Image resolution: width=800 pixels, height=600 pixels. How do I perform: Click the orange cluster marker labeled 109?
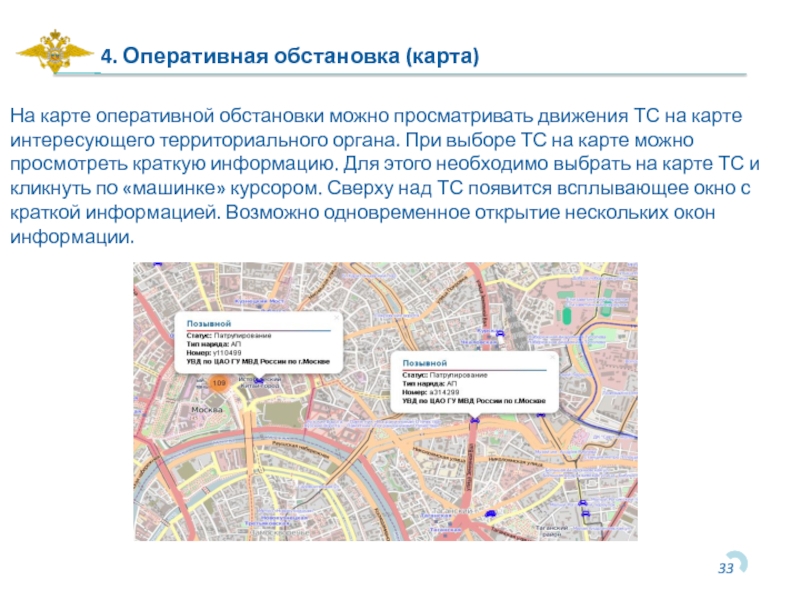click(220, 383)
